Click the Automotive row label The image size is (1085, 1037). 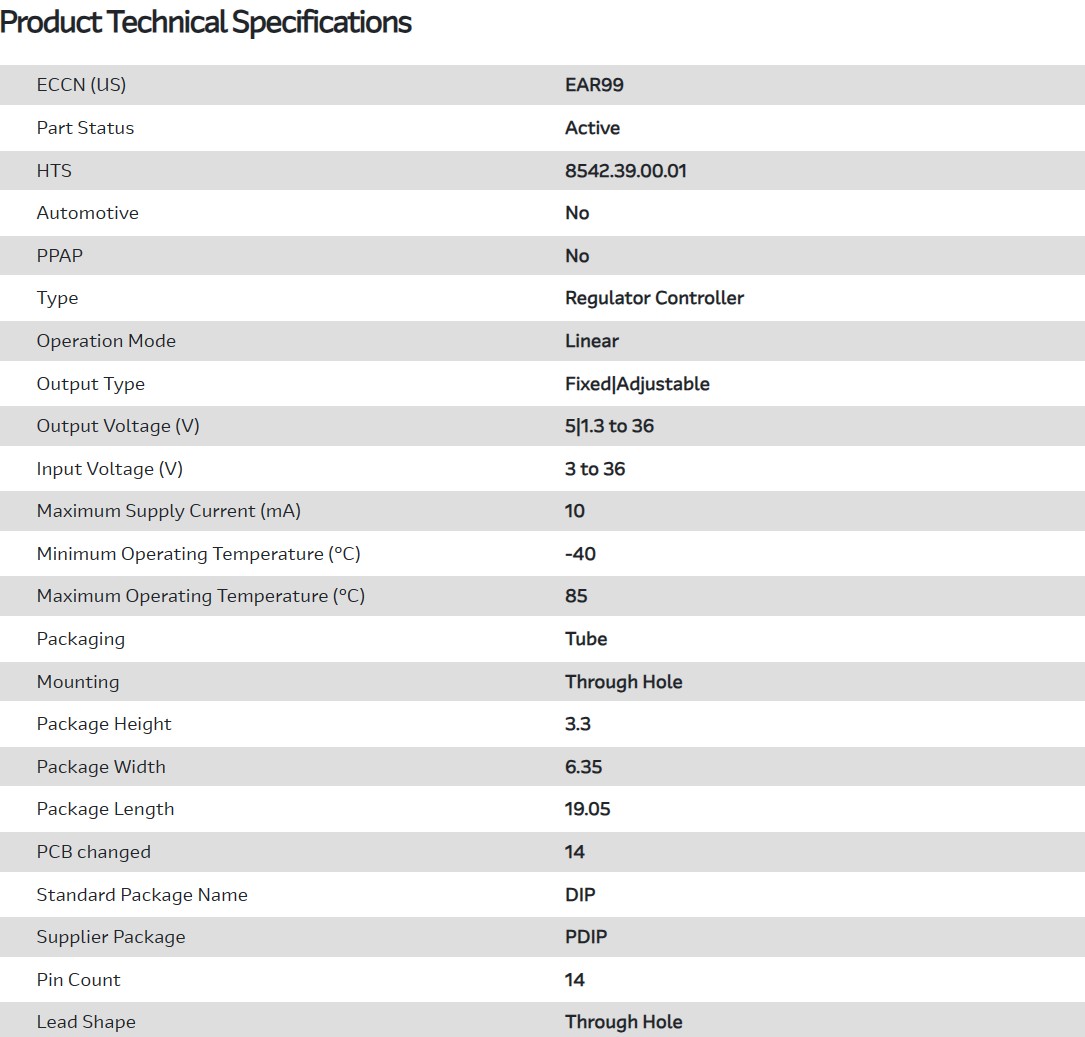pos(87,213)
